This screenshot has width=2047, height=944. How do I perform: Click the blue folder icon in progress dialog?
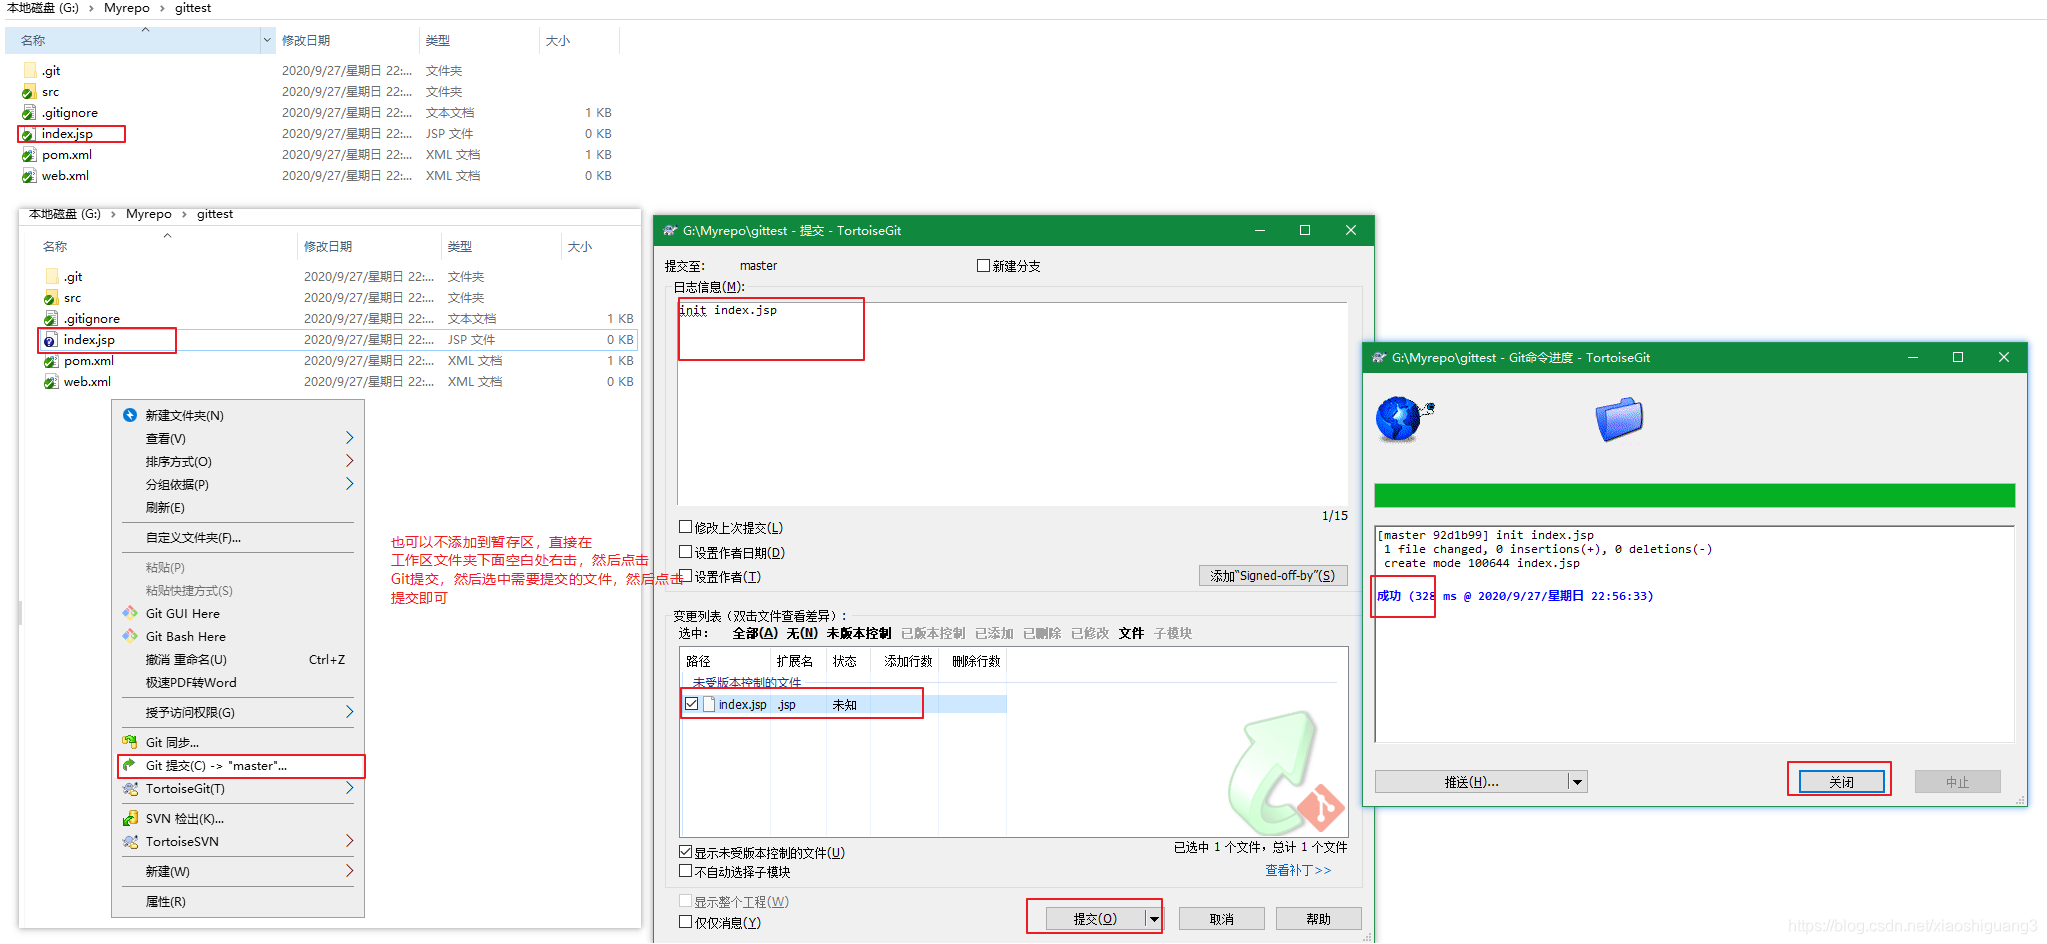pos(1619,419)
